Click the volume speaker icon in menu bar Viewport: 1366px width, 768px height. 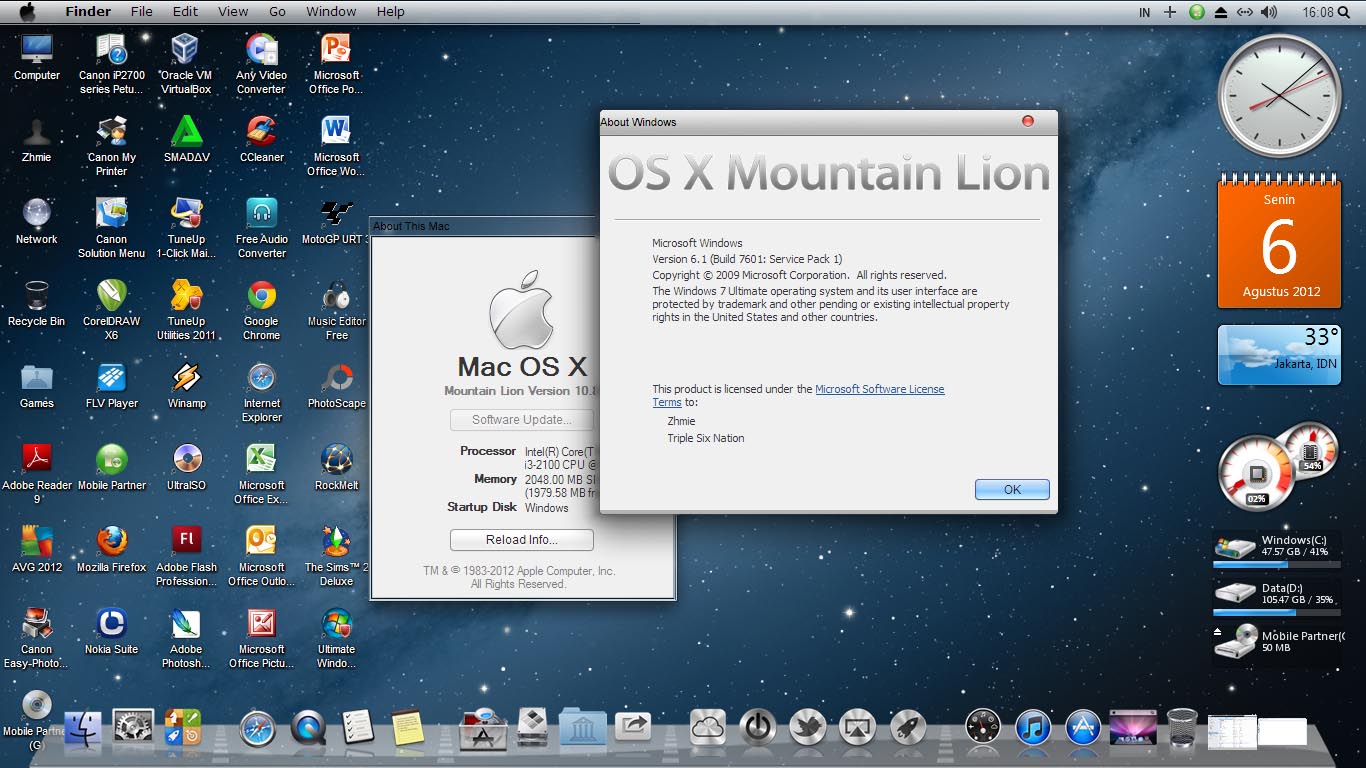pyautogui.click(x=1269, y=12)
